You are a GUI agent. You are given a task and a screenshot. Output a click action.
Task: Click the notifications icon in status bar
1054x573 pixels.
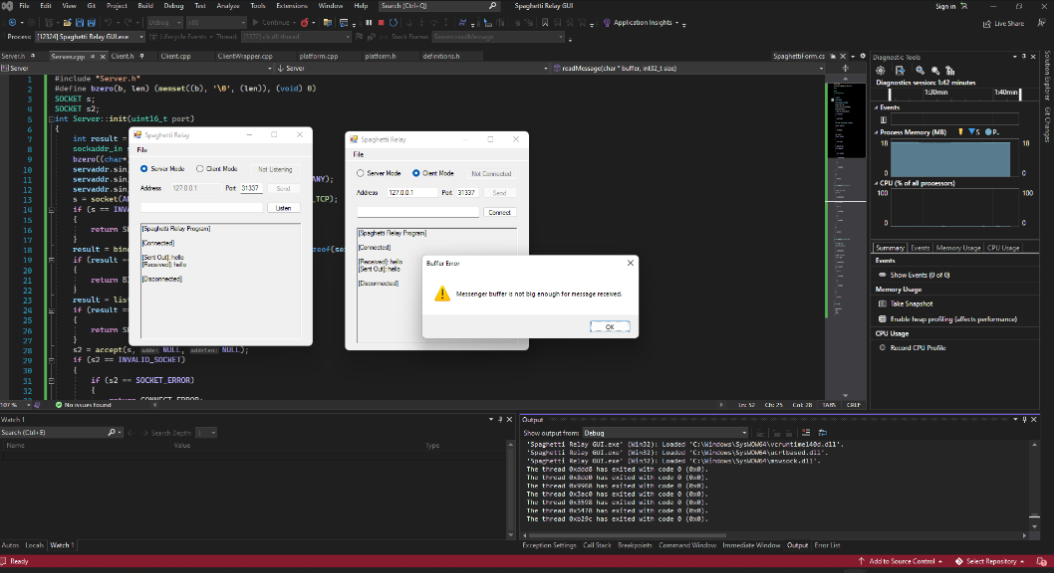1041,561
